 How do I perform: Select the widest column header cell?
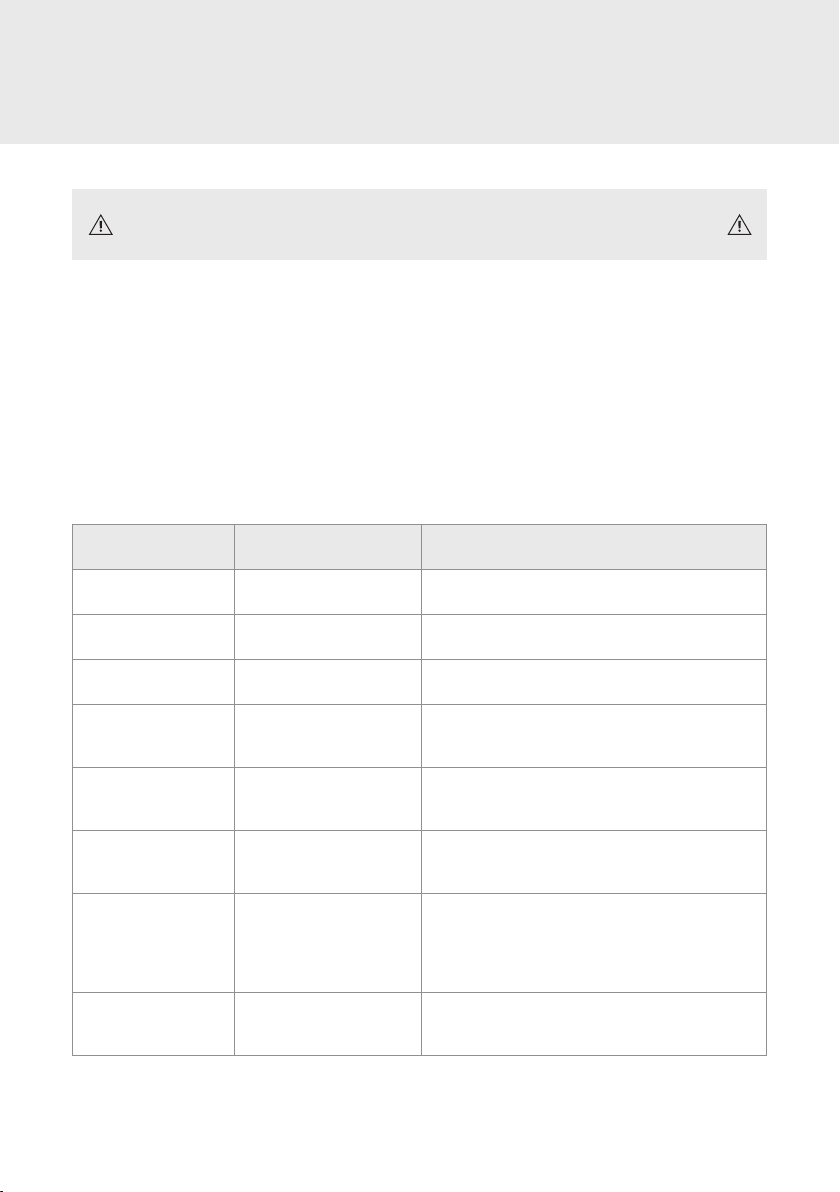(594, 547)
